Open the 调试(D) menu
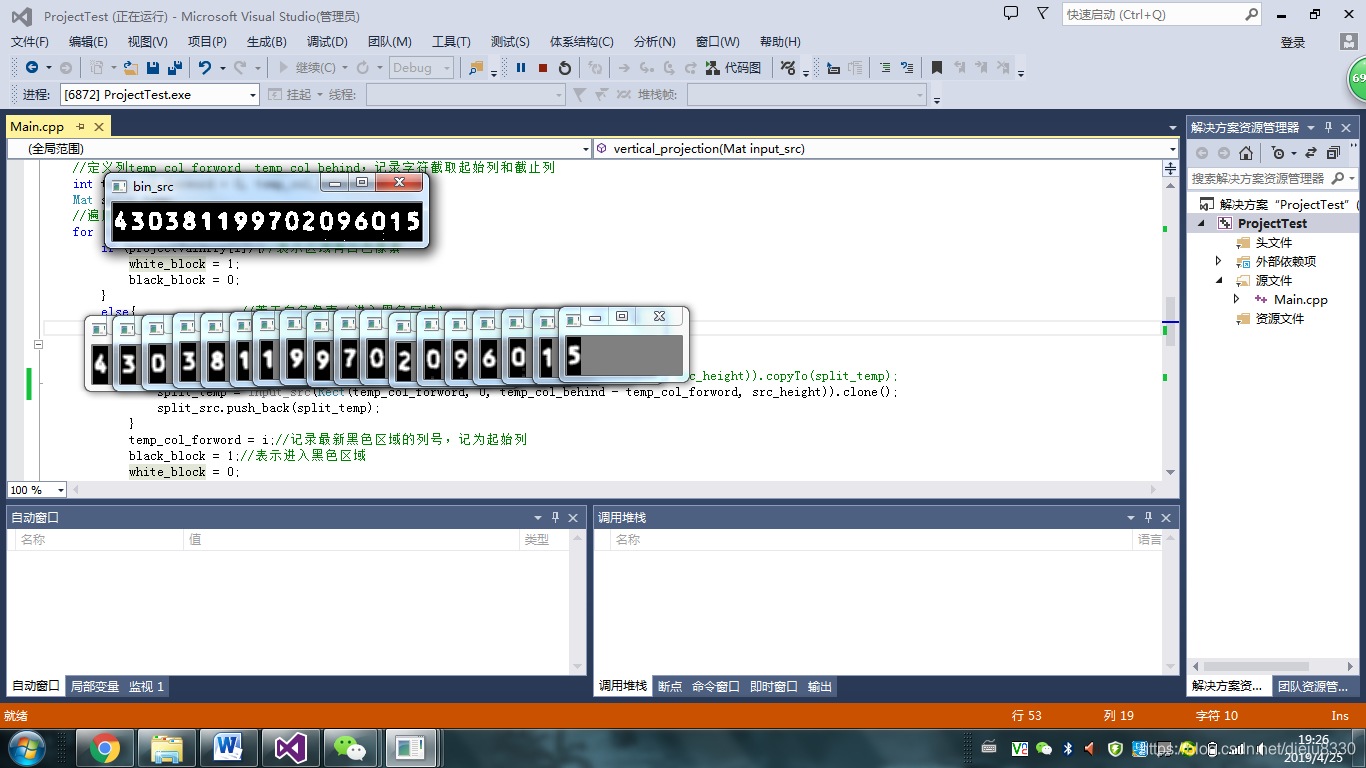This screenshot has height=768, width=1366. (x=327, y=42)
